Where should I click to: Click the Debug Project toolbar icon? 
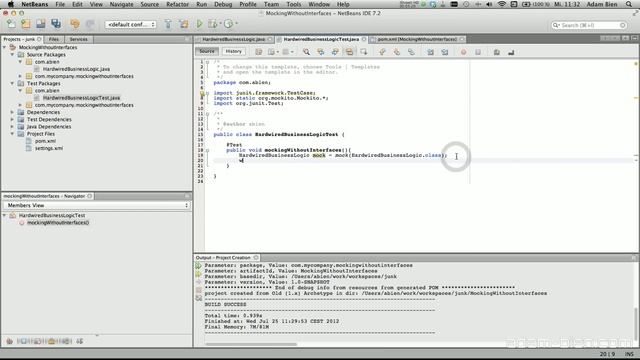212,24
